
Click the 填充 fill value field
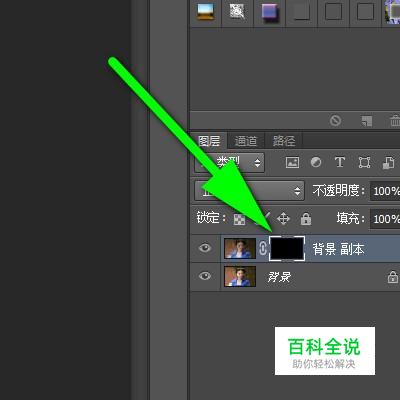click(385, 219)
